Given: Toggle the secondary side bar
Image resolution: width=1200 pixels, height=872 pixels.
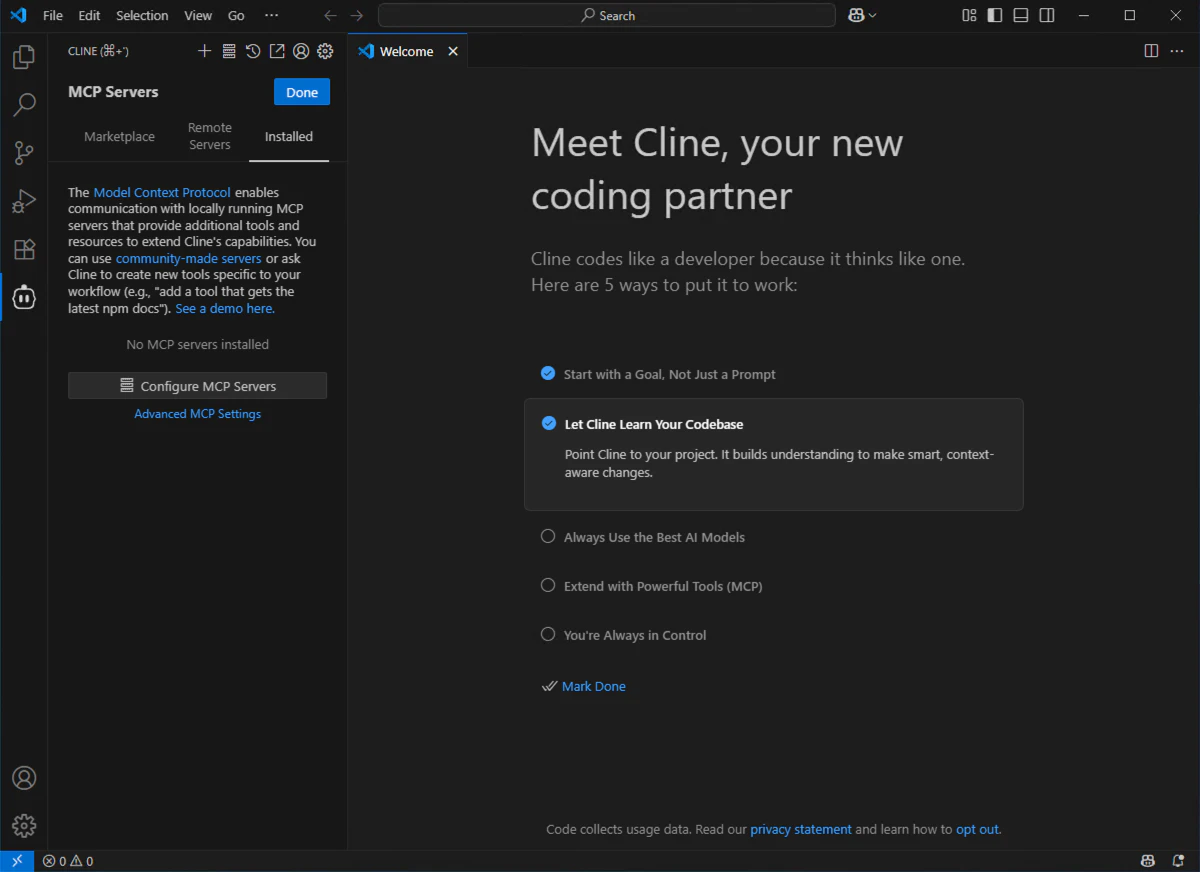Looking at the screenshot, I should coord(1047,15).
